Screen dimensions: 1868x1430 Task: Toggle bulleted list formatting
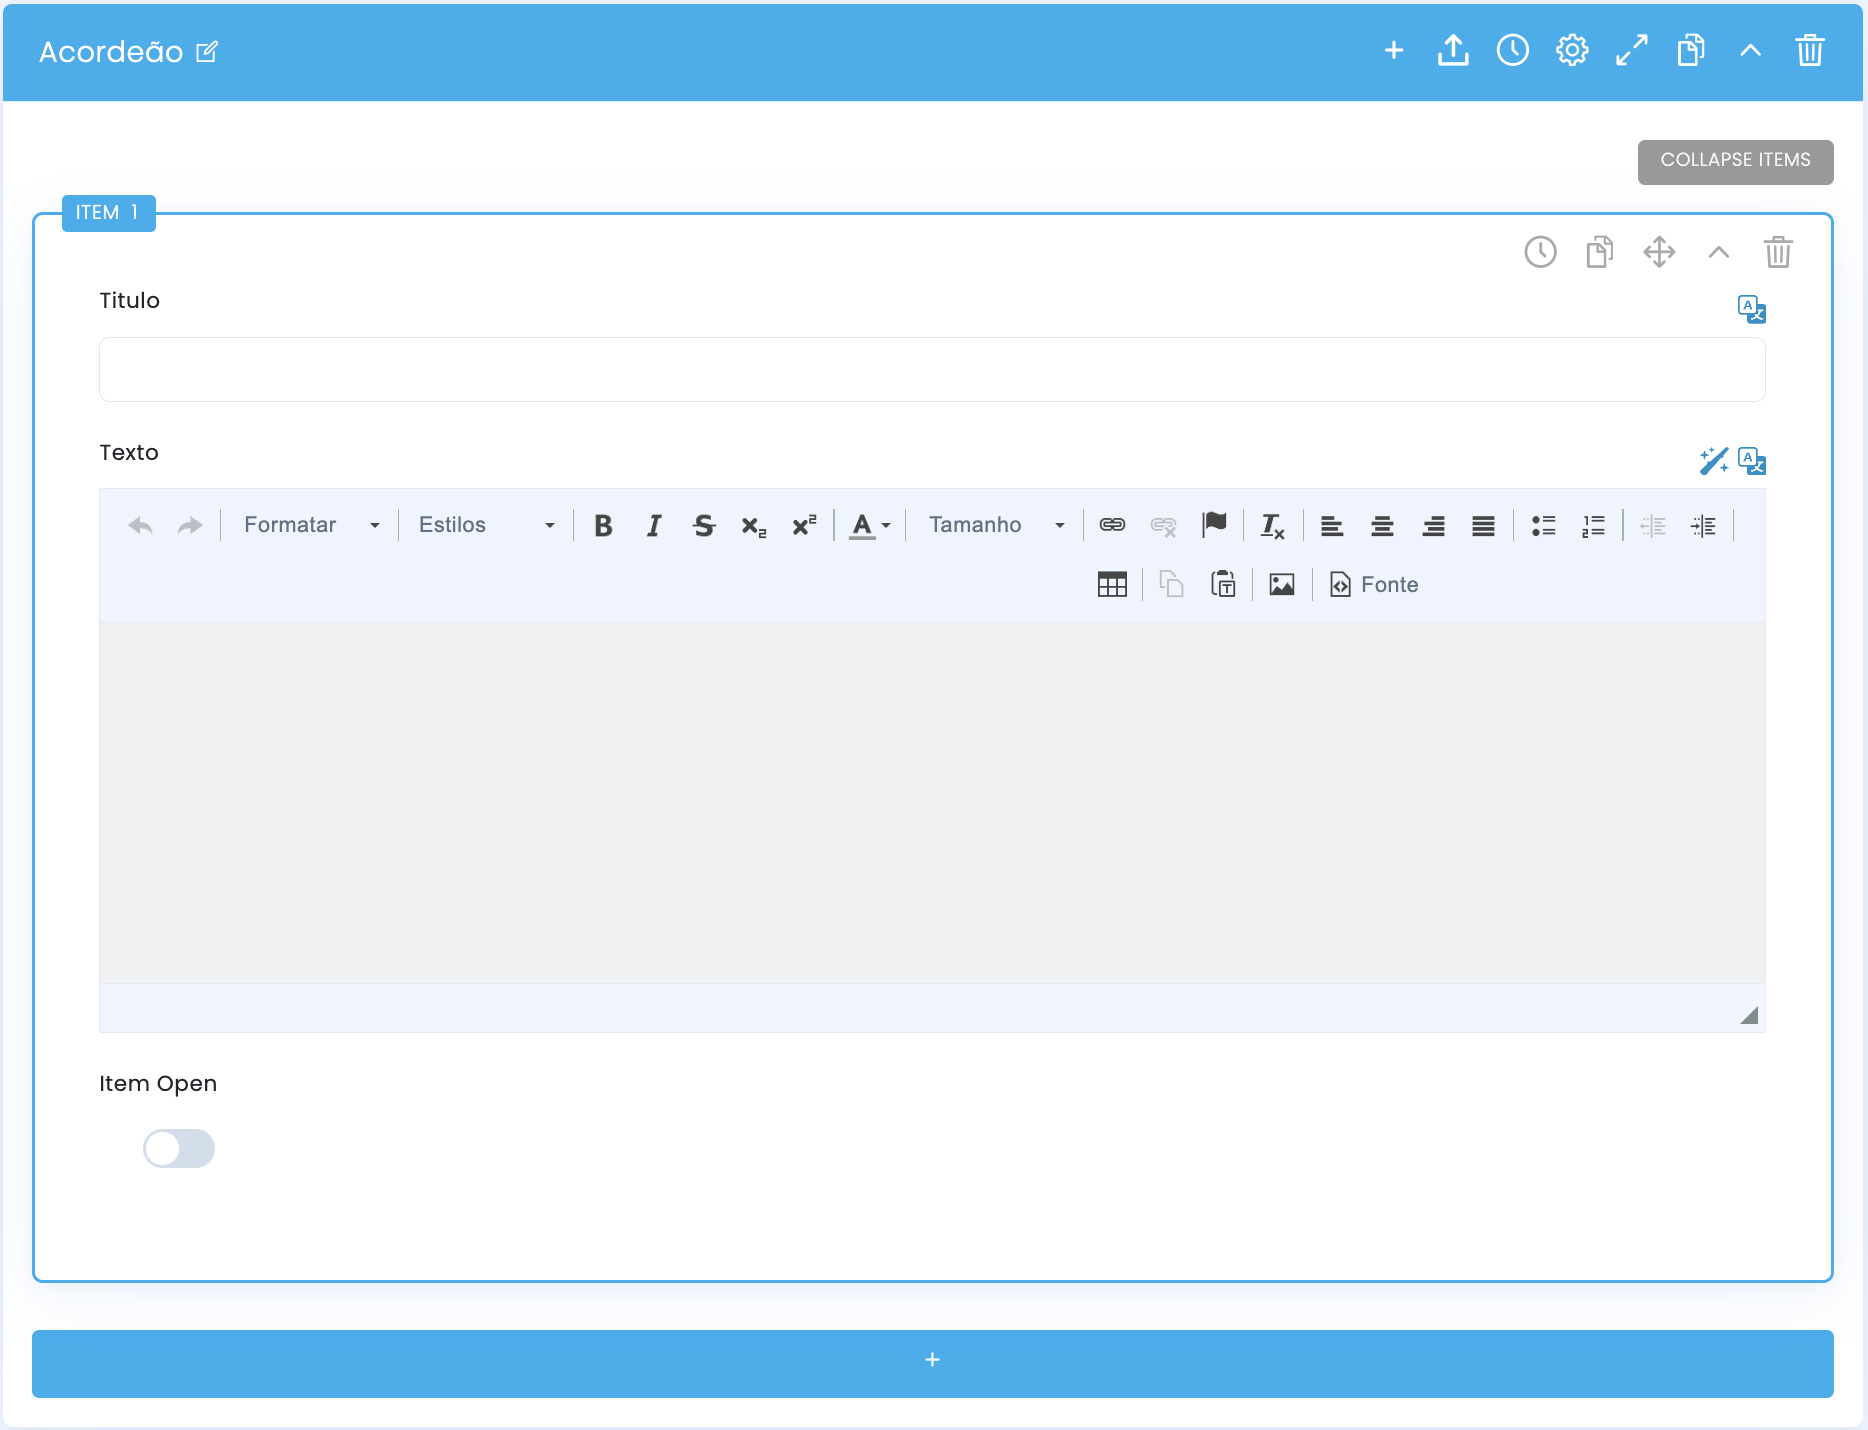[x=1543, y=526]
